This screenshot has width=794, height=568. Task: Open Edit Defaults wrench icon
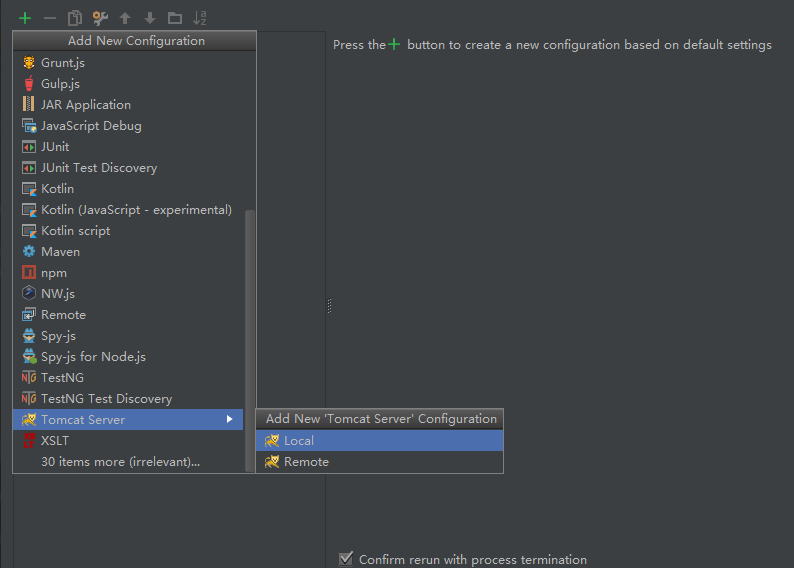click(100, 18)
